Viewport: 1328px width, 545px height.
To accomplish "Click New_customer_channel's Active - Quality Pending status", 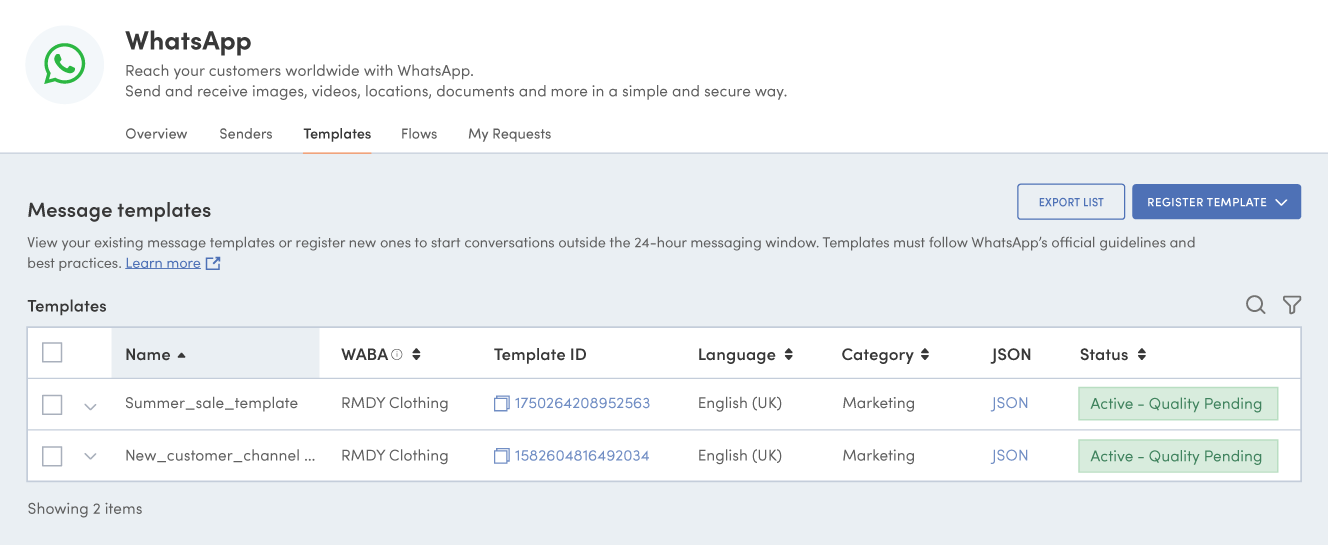I will (1178, 456).
